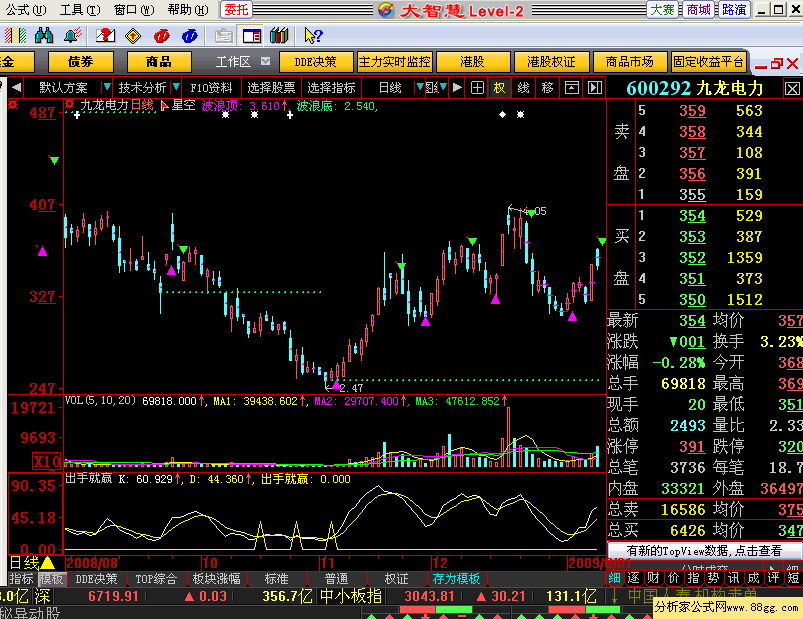
Task: Close the 600292 quote panel with X box
Action: (792, 89)
